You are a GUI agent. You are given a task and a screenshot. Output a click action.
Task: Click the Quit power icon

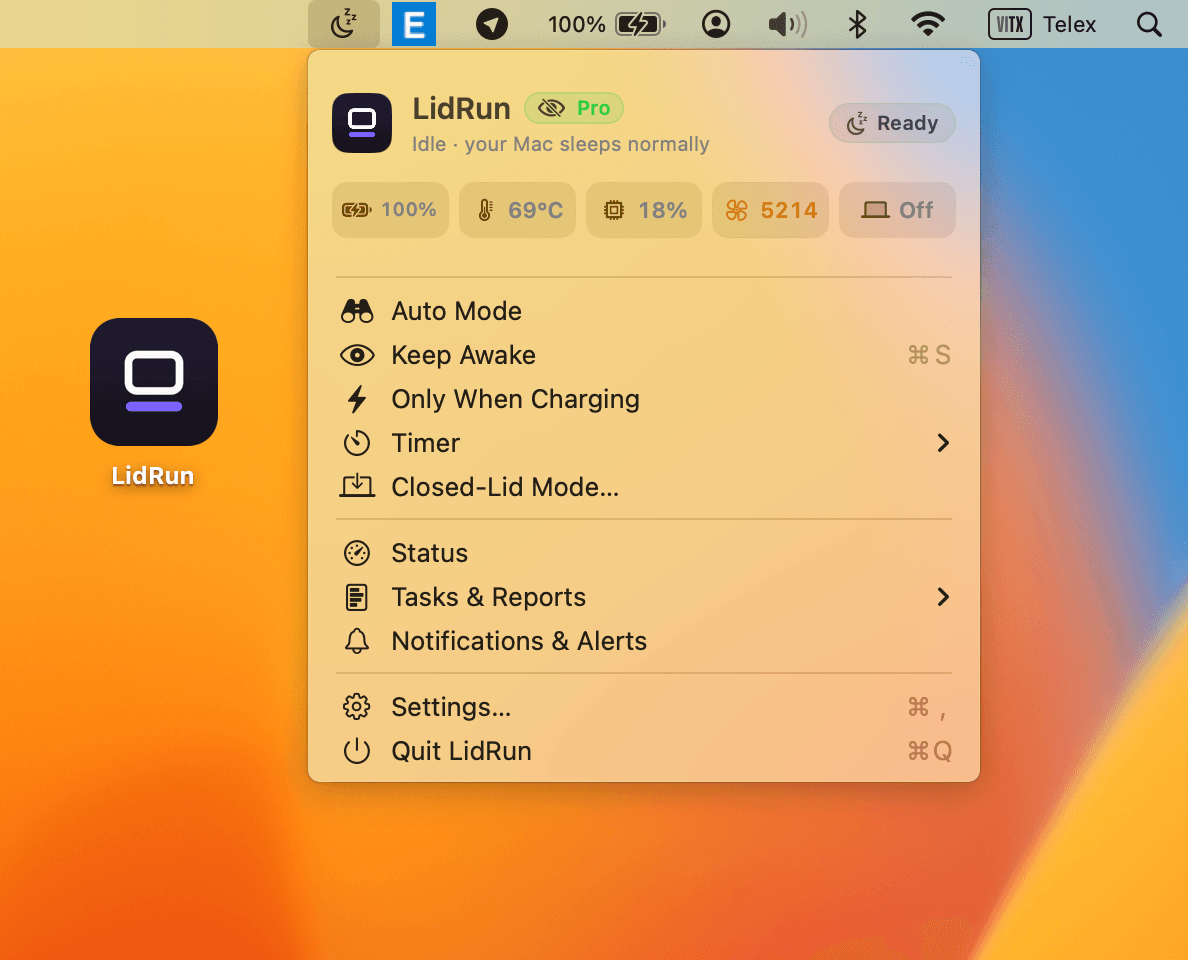(x=357, y=751)
